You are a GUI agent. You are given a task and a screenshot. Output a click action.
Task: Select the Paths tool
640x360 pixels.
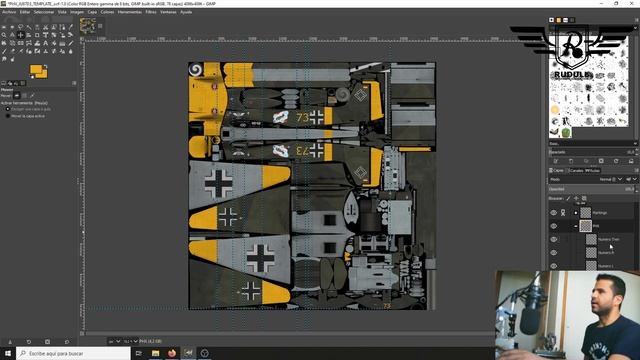point(62,27)
